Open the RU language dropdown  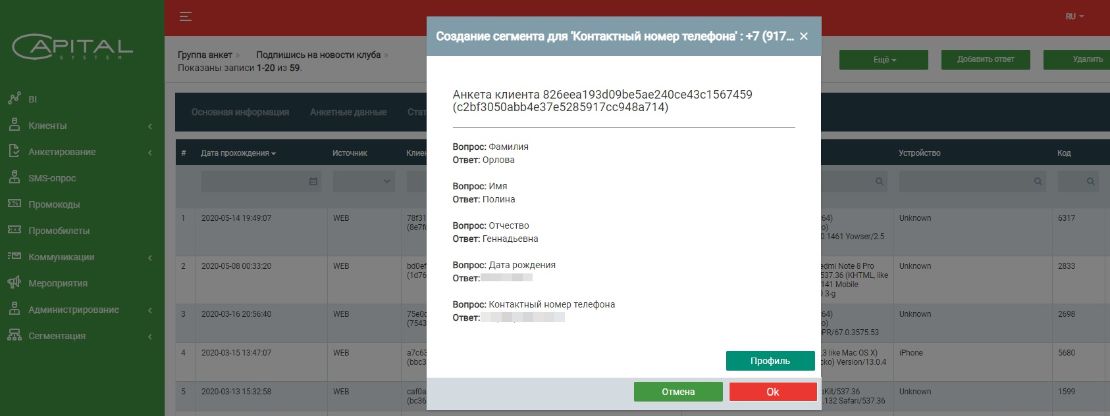click(x=1074, y=16)
